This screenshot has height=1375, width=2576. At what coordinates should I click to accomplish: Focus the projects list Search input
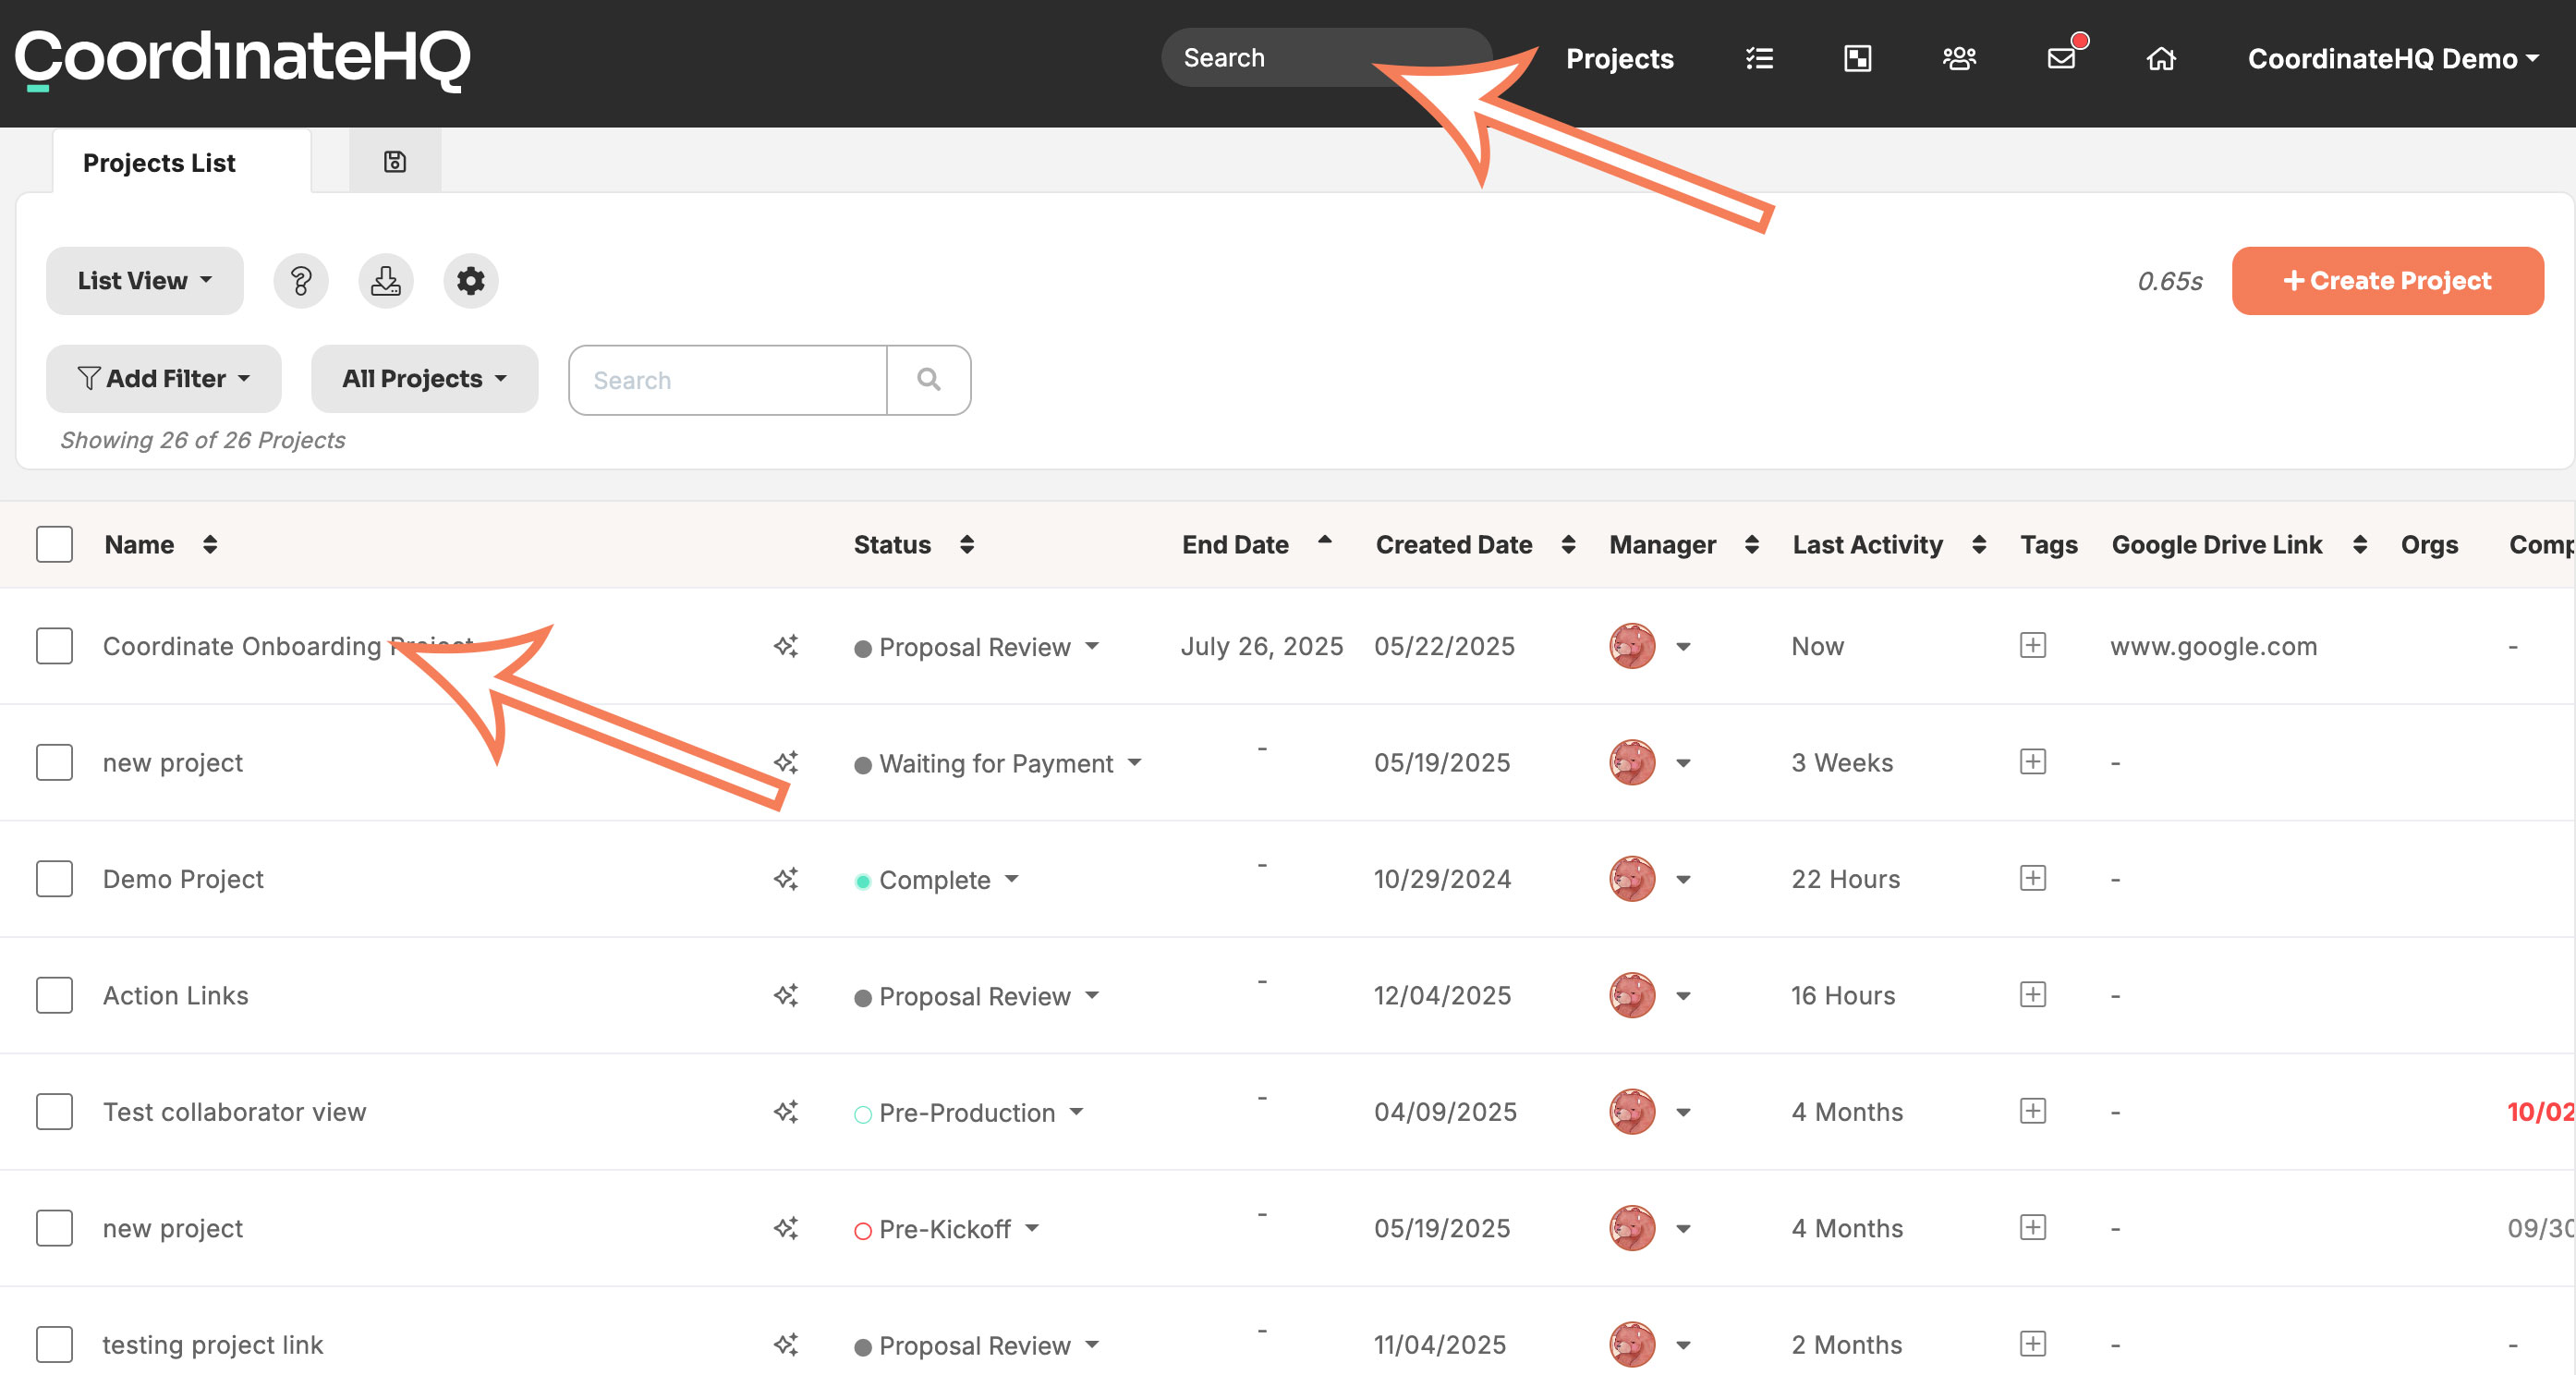pos(728,380)
